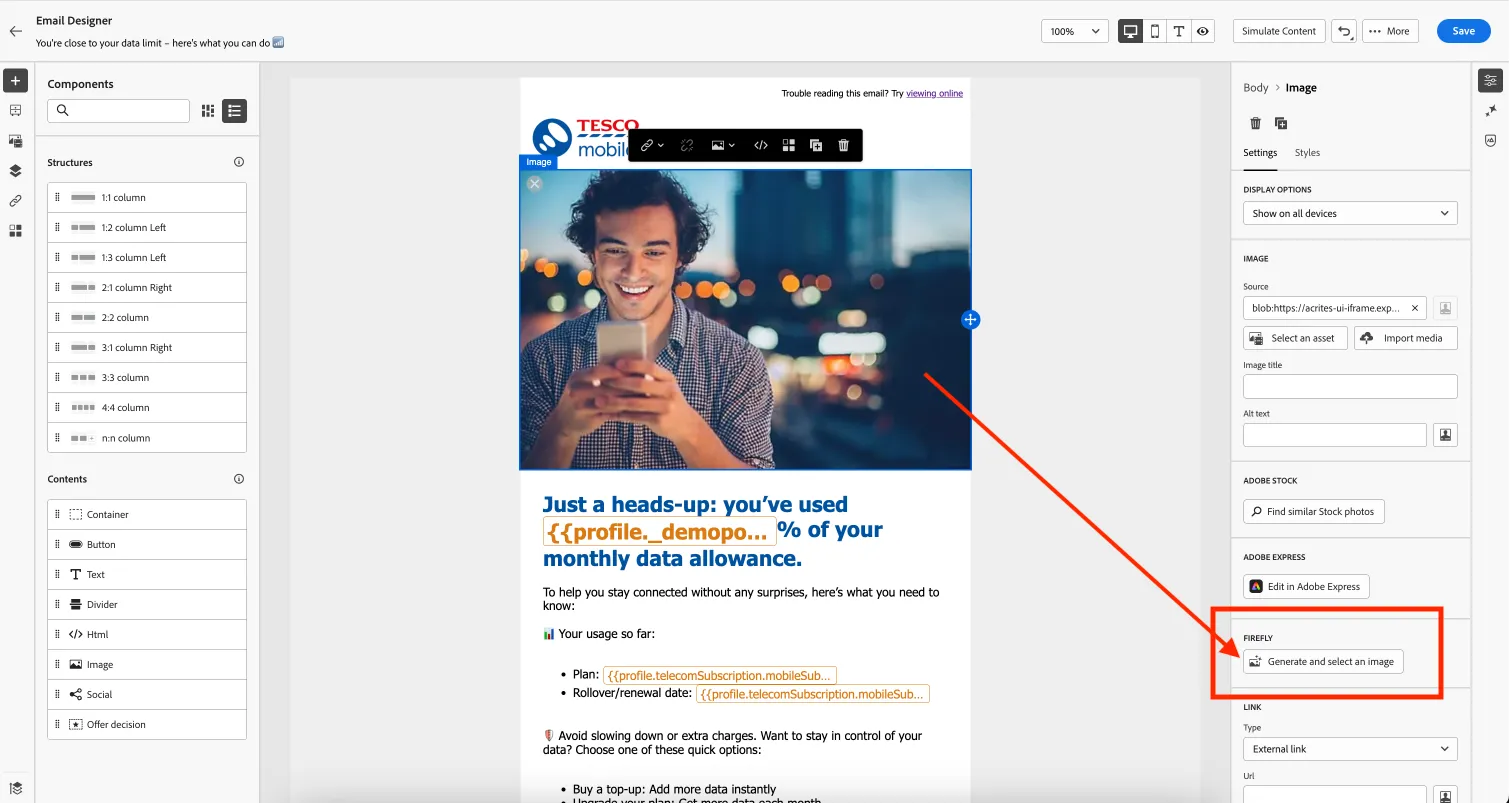The image size is (1510, 803).
Task: Open 'Show on all devices' dropdown
Action: 1350,213
